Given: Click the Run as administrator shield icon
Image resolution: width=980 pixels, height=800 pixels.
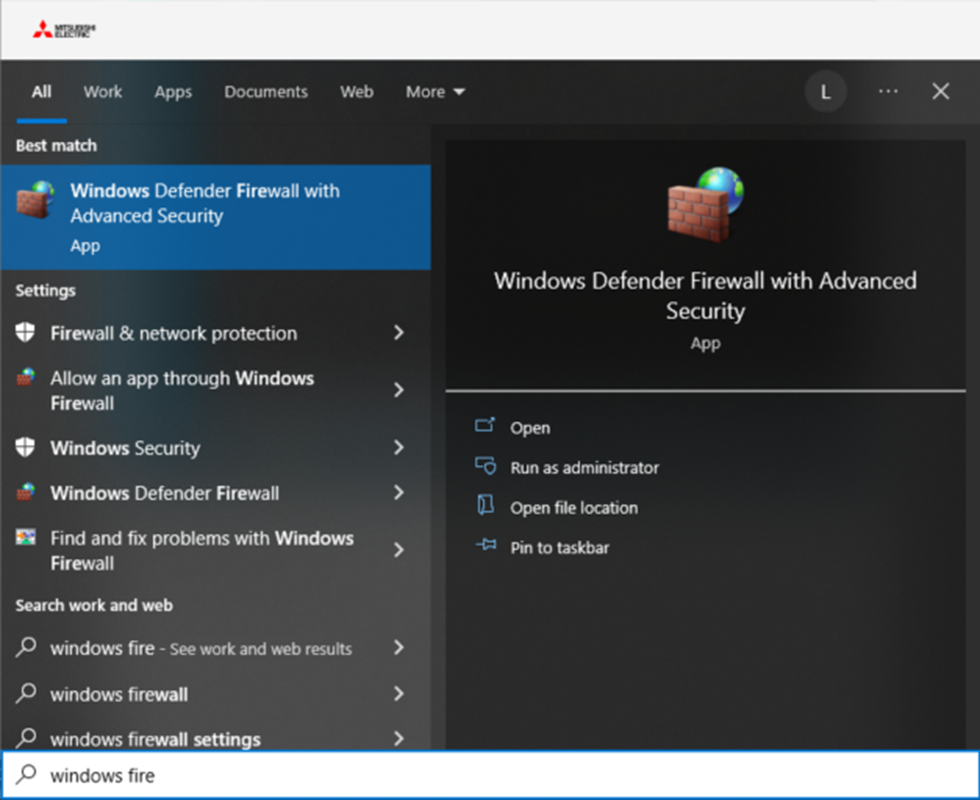Looking at the screenshot, I should point(485,466).
